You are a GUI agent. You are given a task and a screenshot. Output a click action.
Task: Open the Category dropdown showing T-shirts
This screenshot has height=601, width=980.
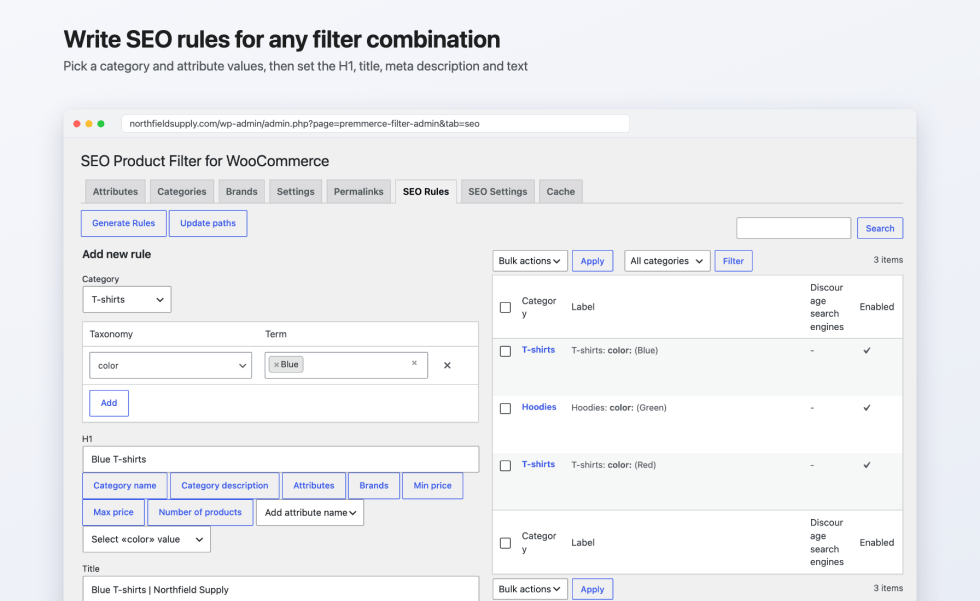coord(127,300)
